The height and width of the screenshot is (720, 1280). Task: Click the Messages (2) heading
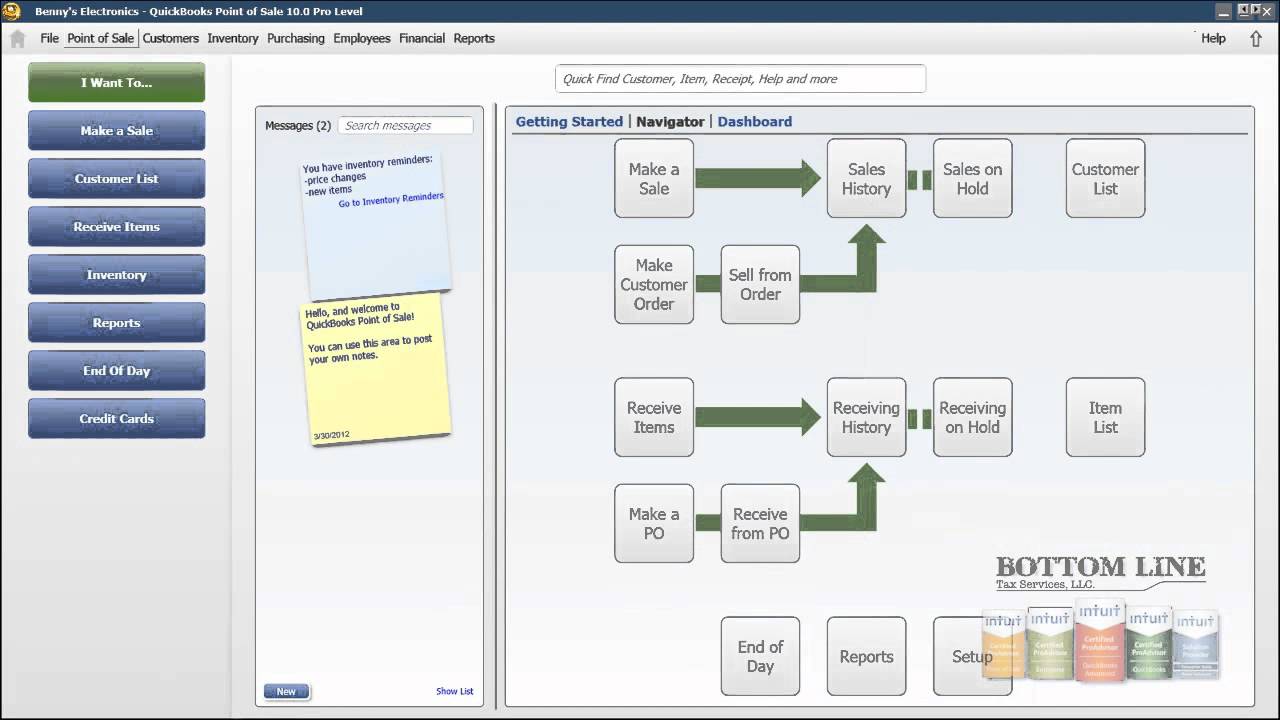(x=298, y=125)
